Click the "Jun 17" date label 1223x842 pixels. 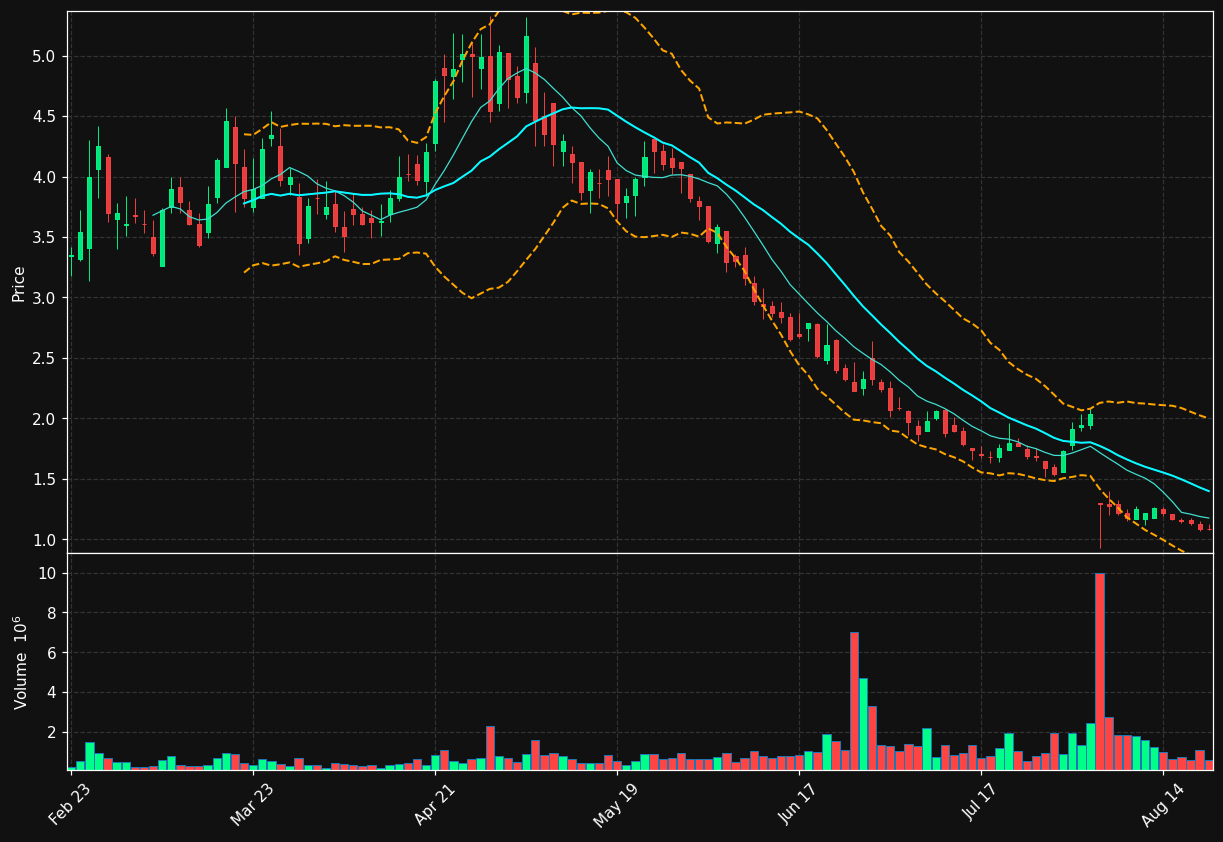(x=797, y=804)
